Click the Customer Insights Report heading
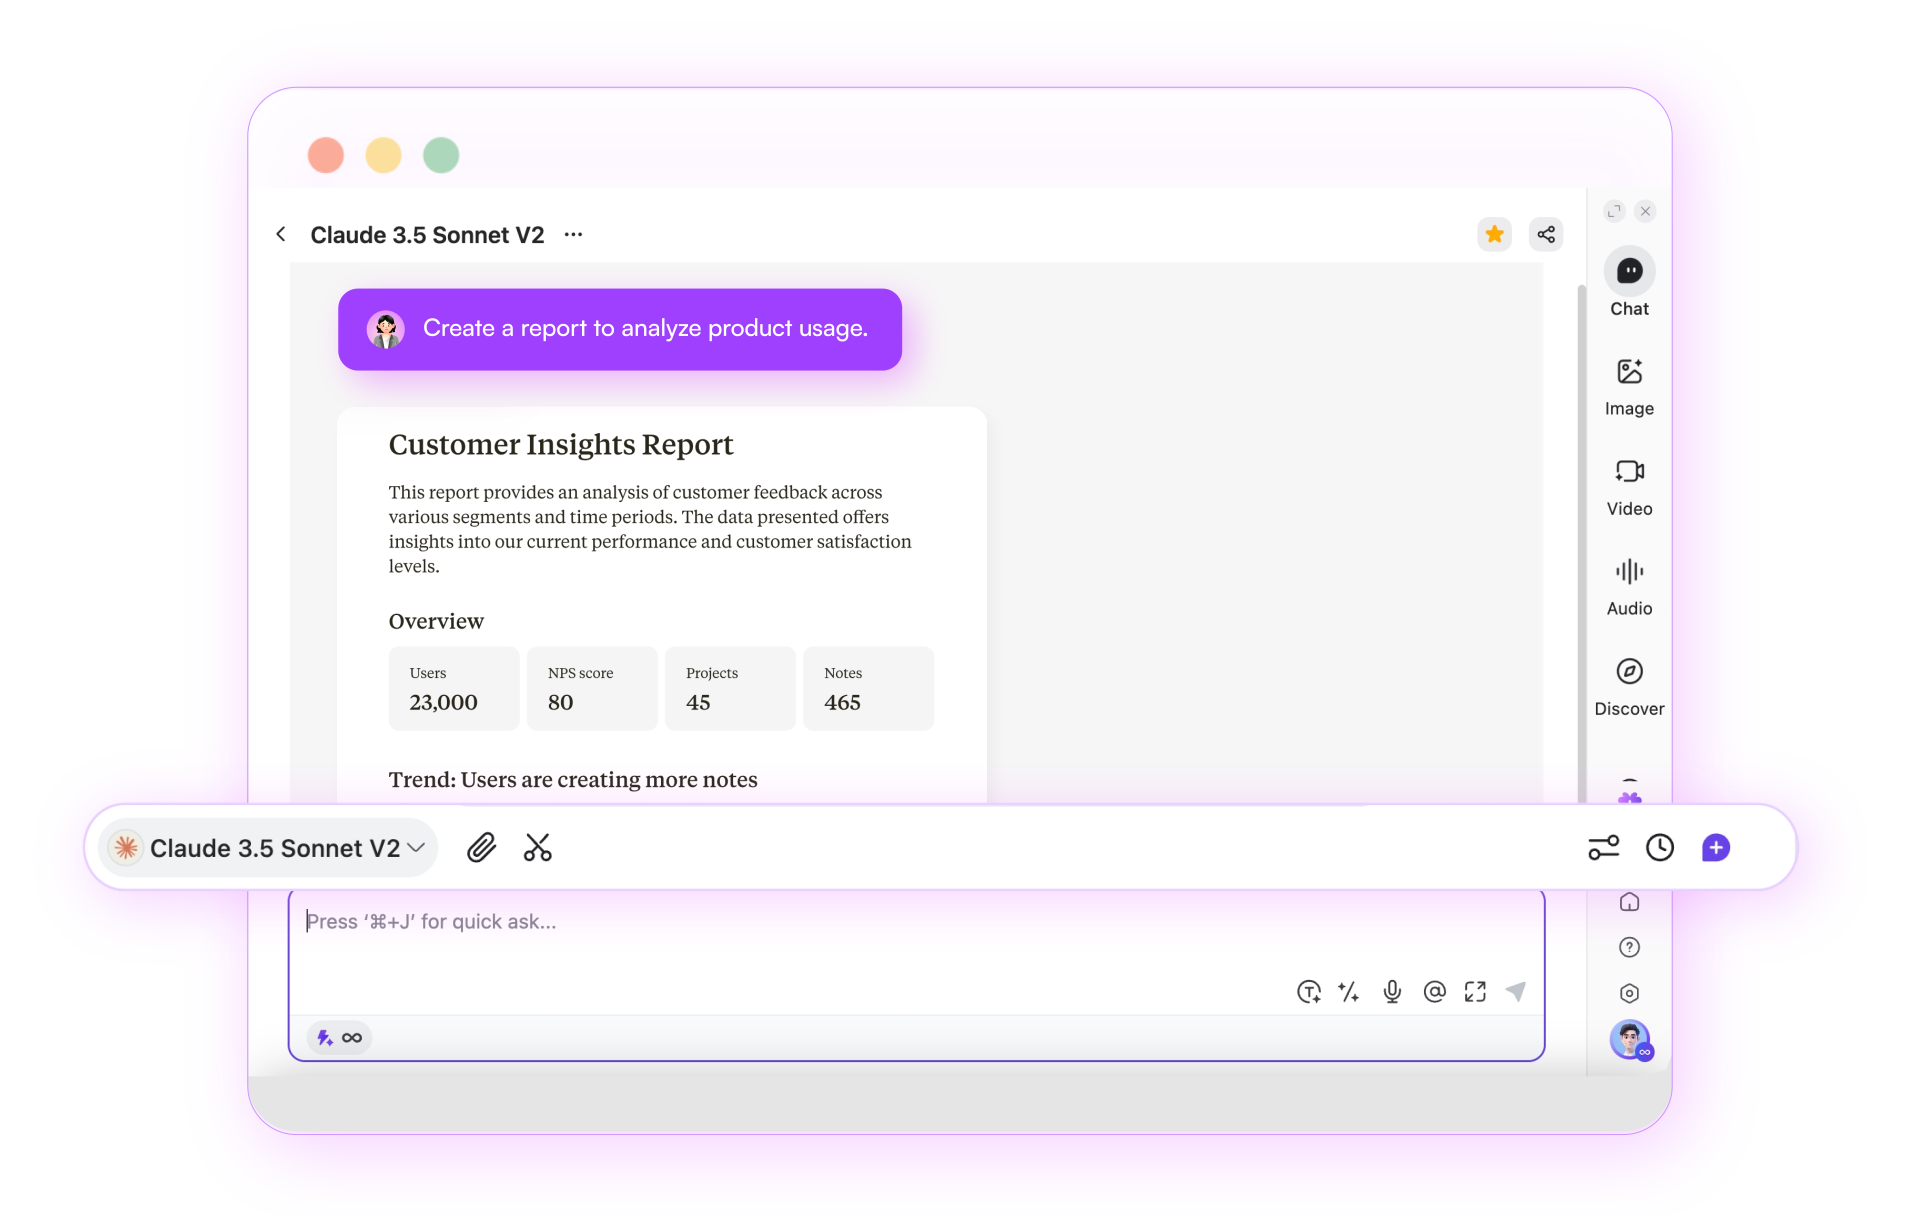Viewport: 1920px width, 1216px height. pos(561,445)
